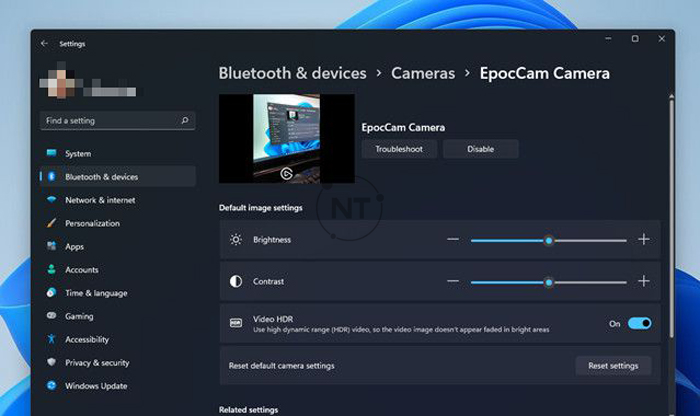This screenshot has height=416, width=700.
Task: Decrease brightness with the minus button
Action: coord(453,239)
